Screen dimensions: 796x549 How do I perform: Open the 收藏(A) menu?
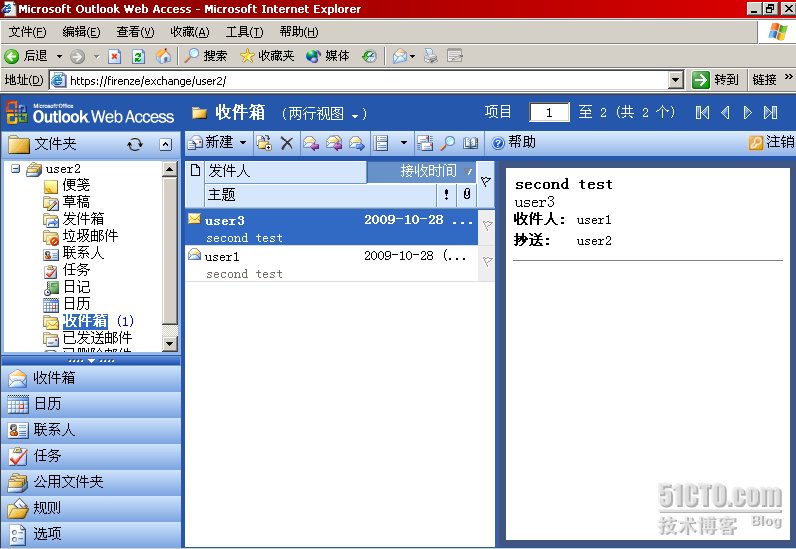pos(189,32)
